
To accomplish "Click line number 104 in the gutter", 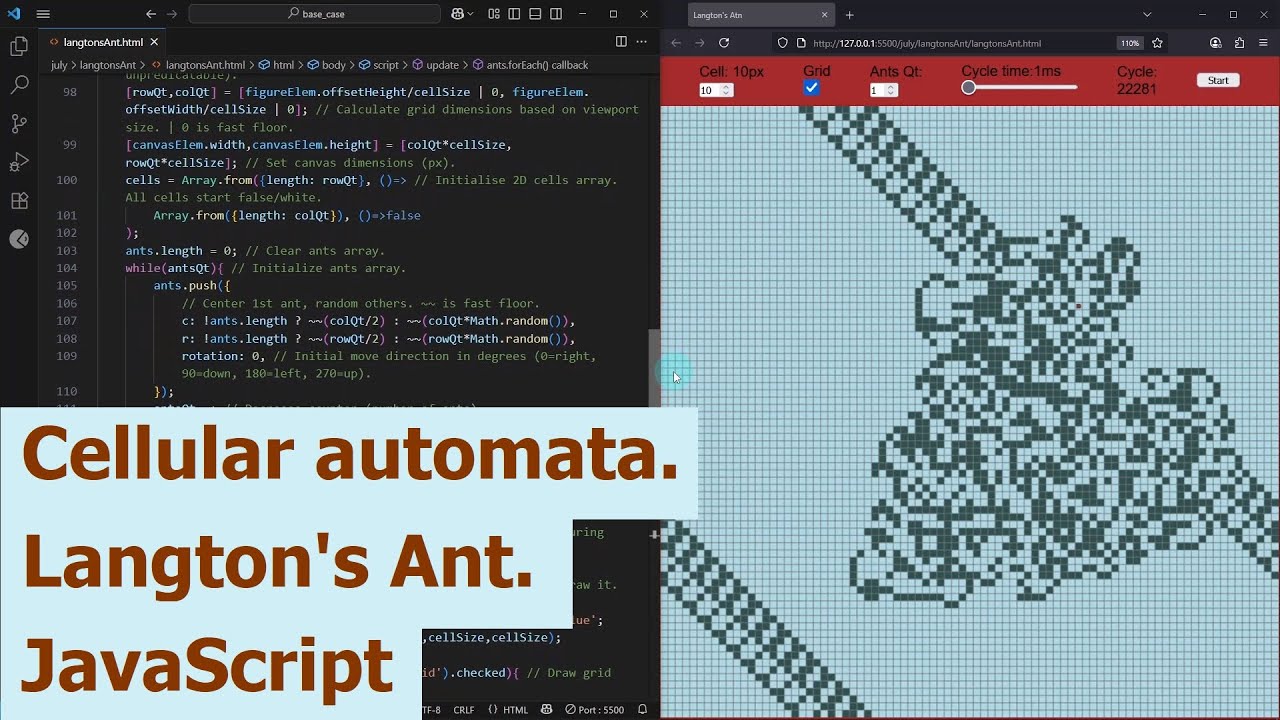I will coord(67,268).
